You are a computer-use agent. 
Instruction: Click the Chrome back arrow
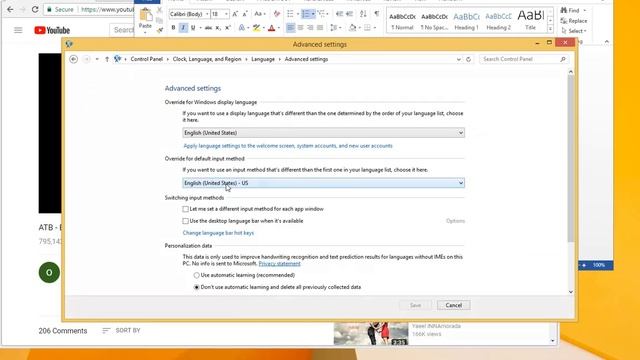[x=10, y=9]
